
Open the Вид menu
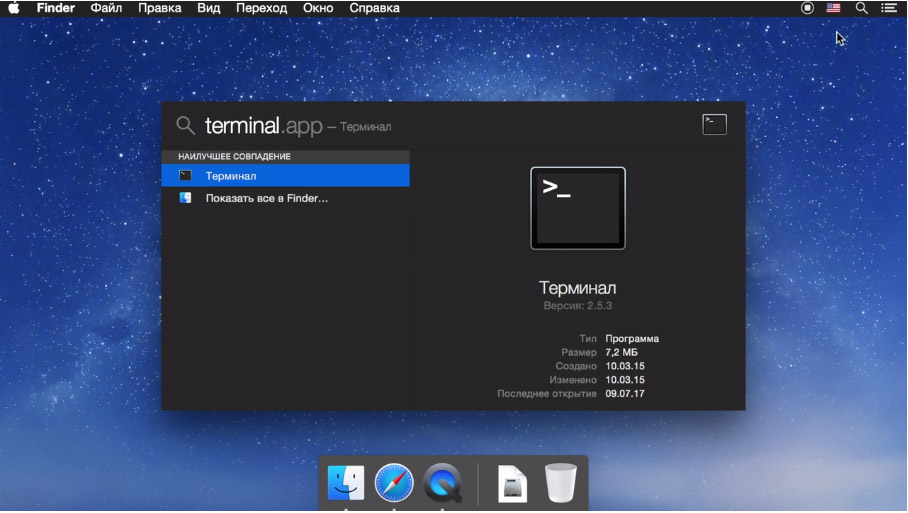pos(209,8)
